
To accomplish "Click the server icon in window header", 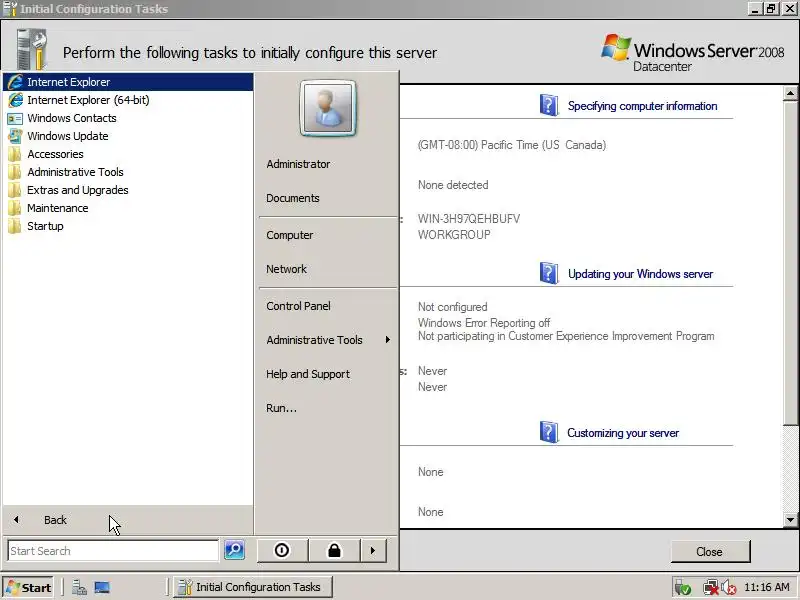I will tap(32, 49).
